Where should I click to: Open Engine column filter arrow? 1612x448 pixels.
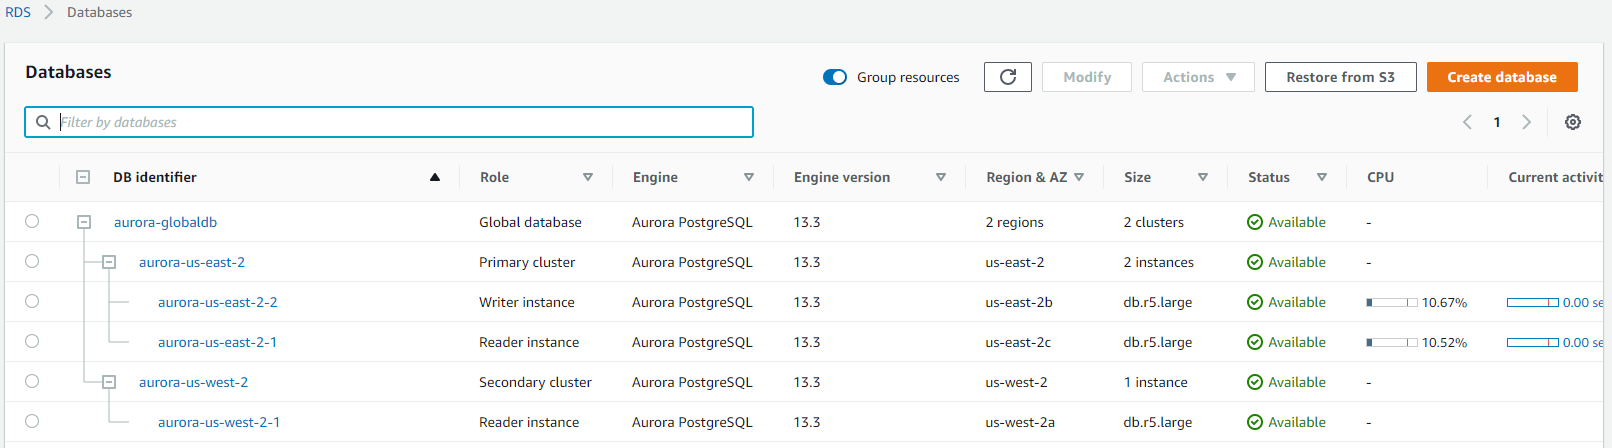749,177
